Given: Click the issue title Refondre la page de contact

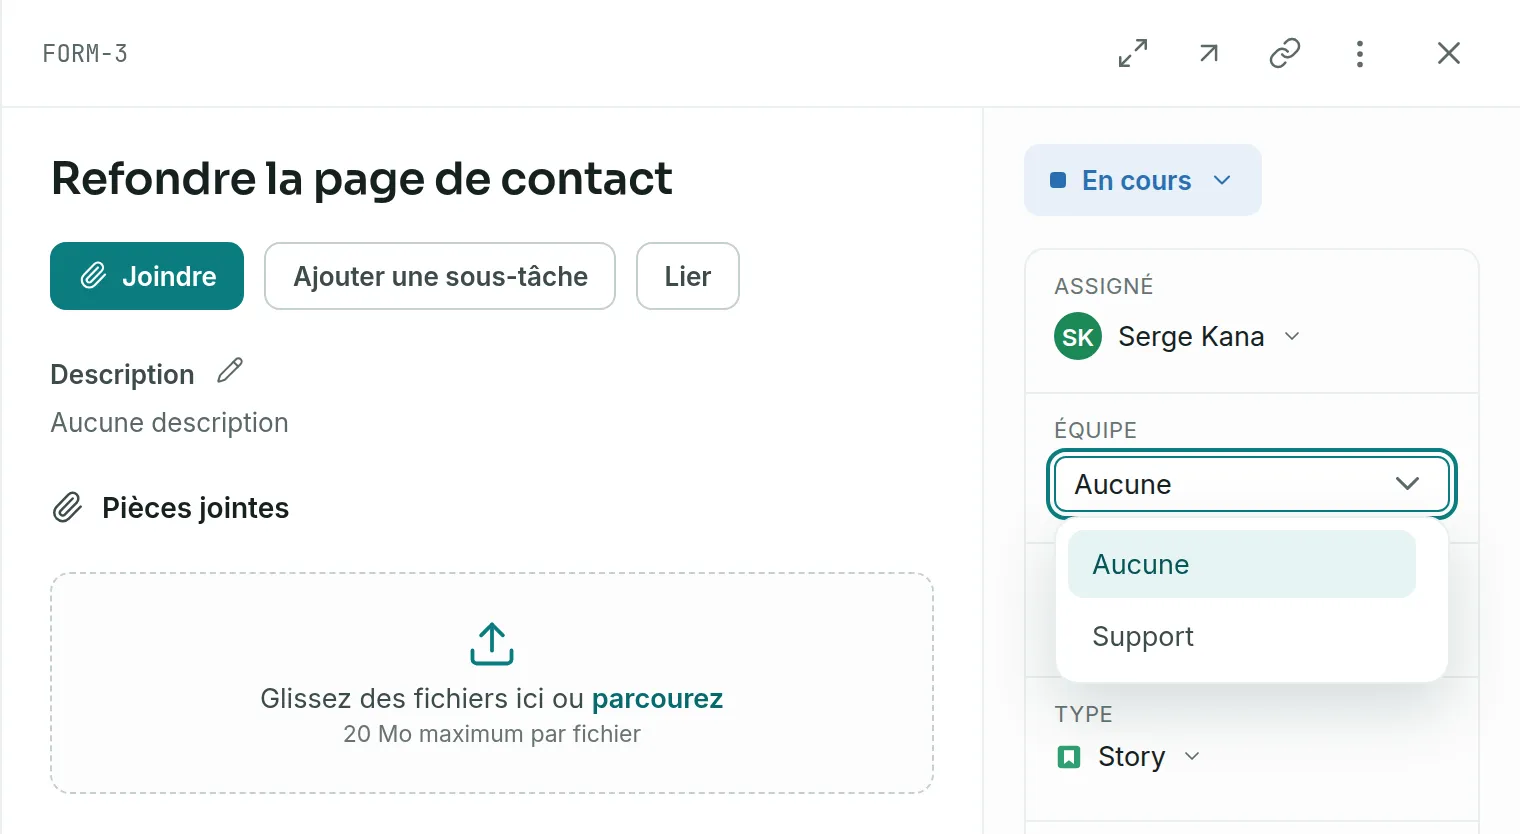Looking at the screenshot, I should click(362, 179).
